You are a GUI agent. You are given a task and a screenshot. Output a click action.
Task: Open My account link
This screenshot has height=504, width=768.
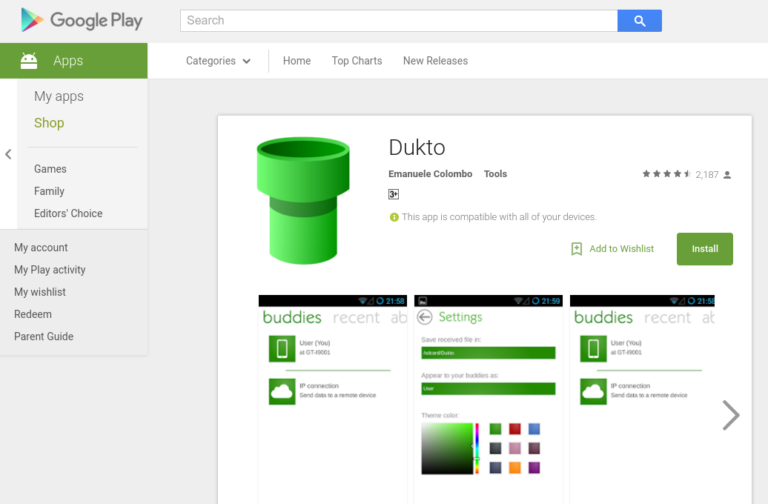tap(41, 247)
